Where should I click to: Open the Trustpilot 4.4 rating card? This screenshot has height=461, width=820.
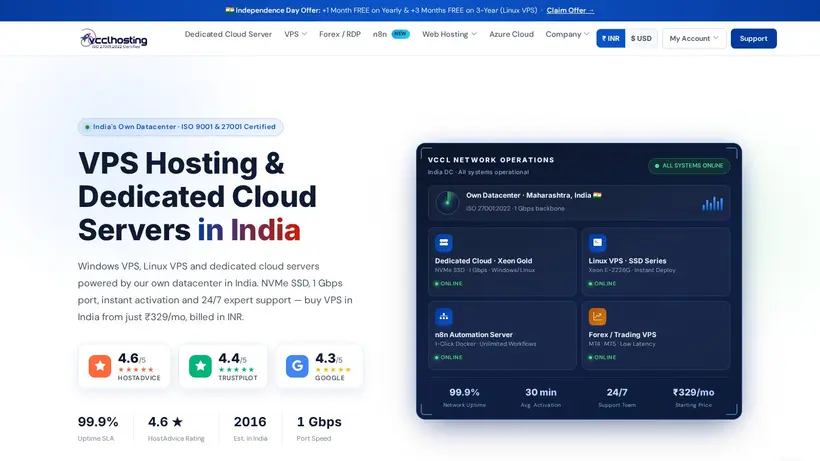223,366
